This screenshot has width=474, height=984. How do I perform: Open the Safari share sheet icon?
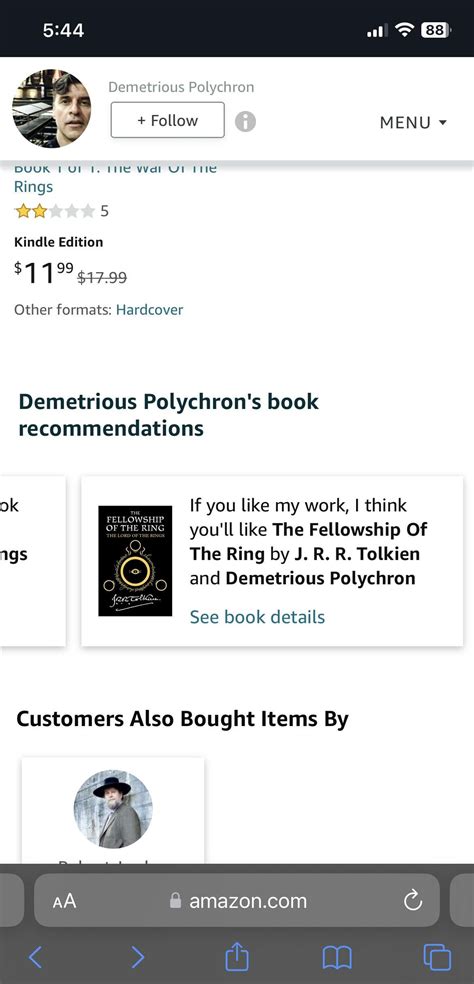237,956
